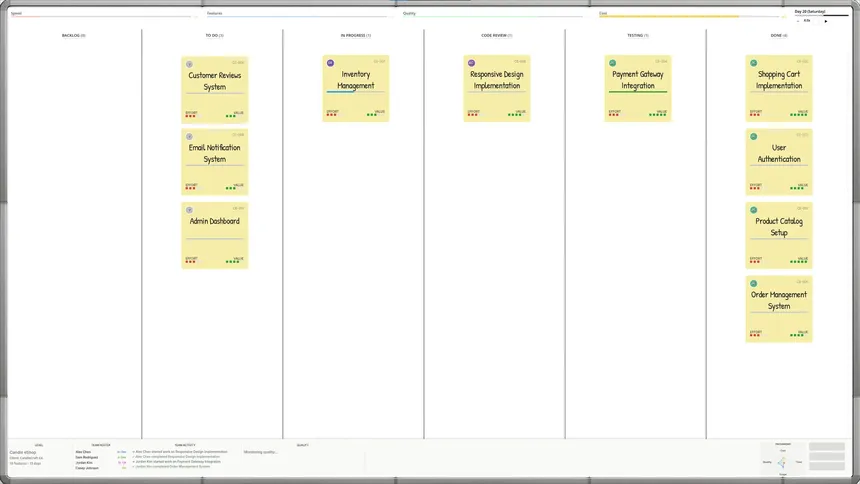Click the CODE REVIEW column header
The height and width of the screenshot is (484, 860).
click(496, 36)
